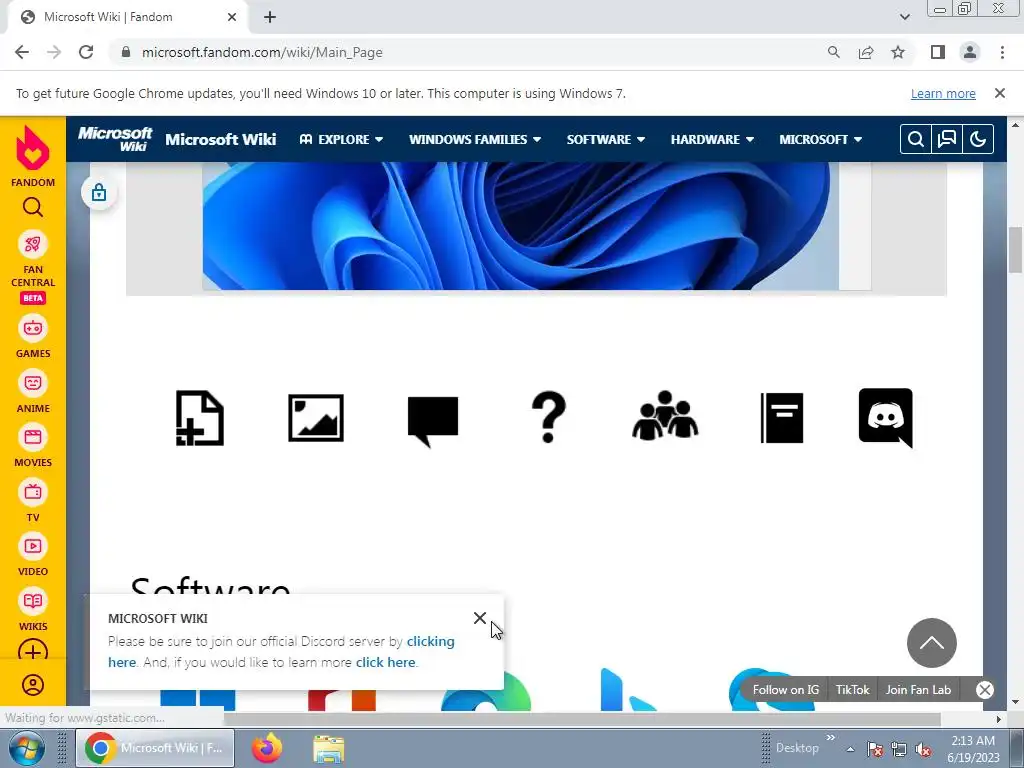Click the 'click here' learn more link
The image size is (1024, 768).
point(385,662)
